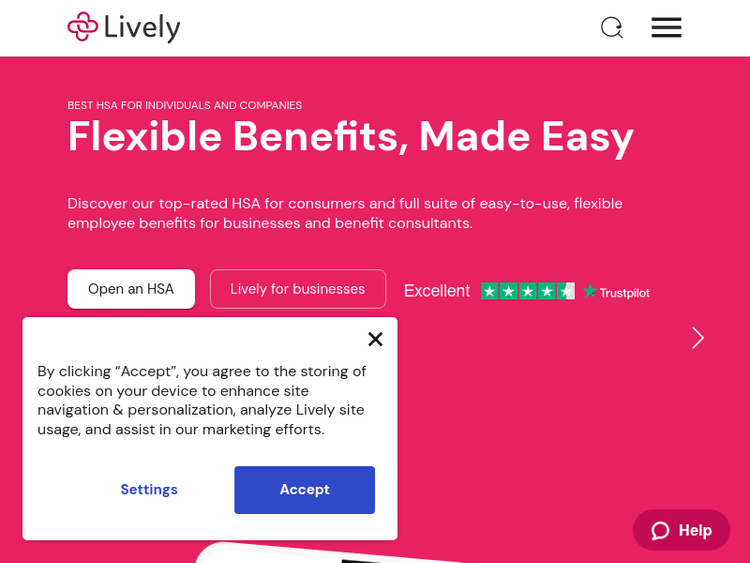Open cookie Settings in the banner

(x=149, y=490)
